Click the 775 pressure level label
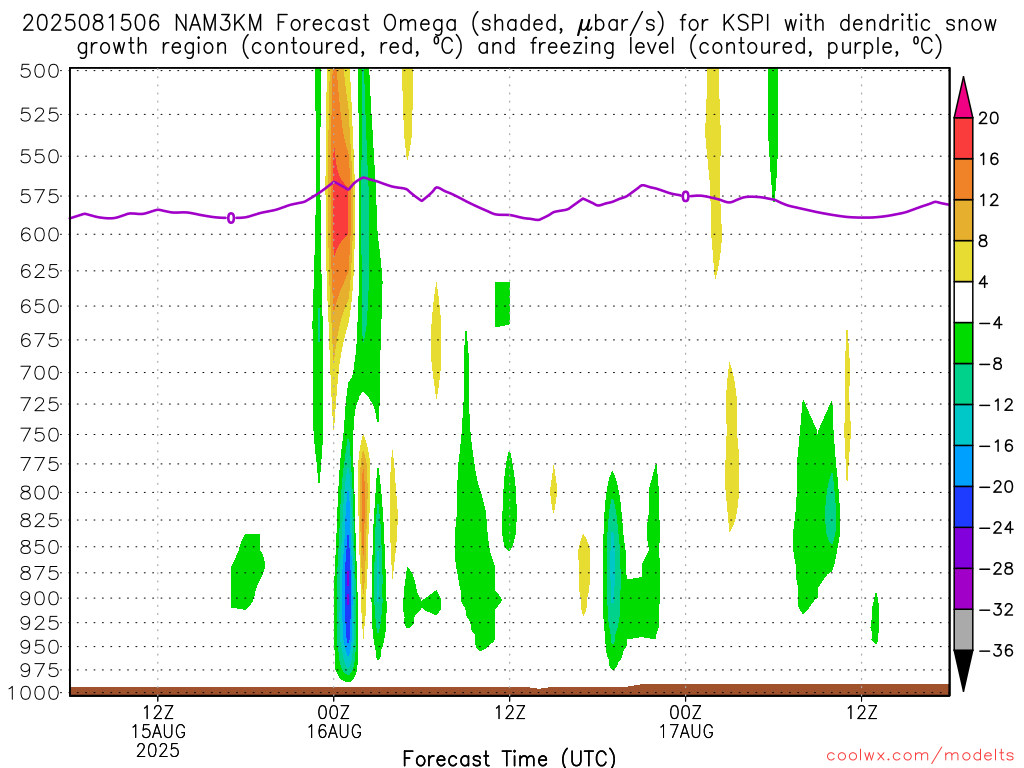 [40, 464]
